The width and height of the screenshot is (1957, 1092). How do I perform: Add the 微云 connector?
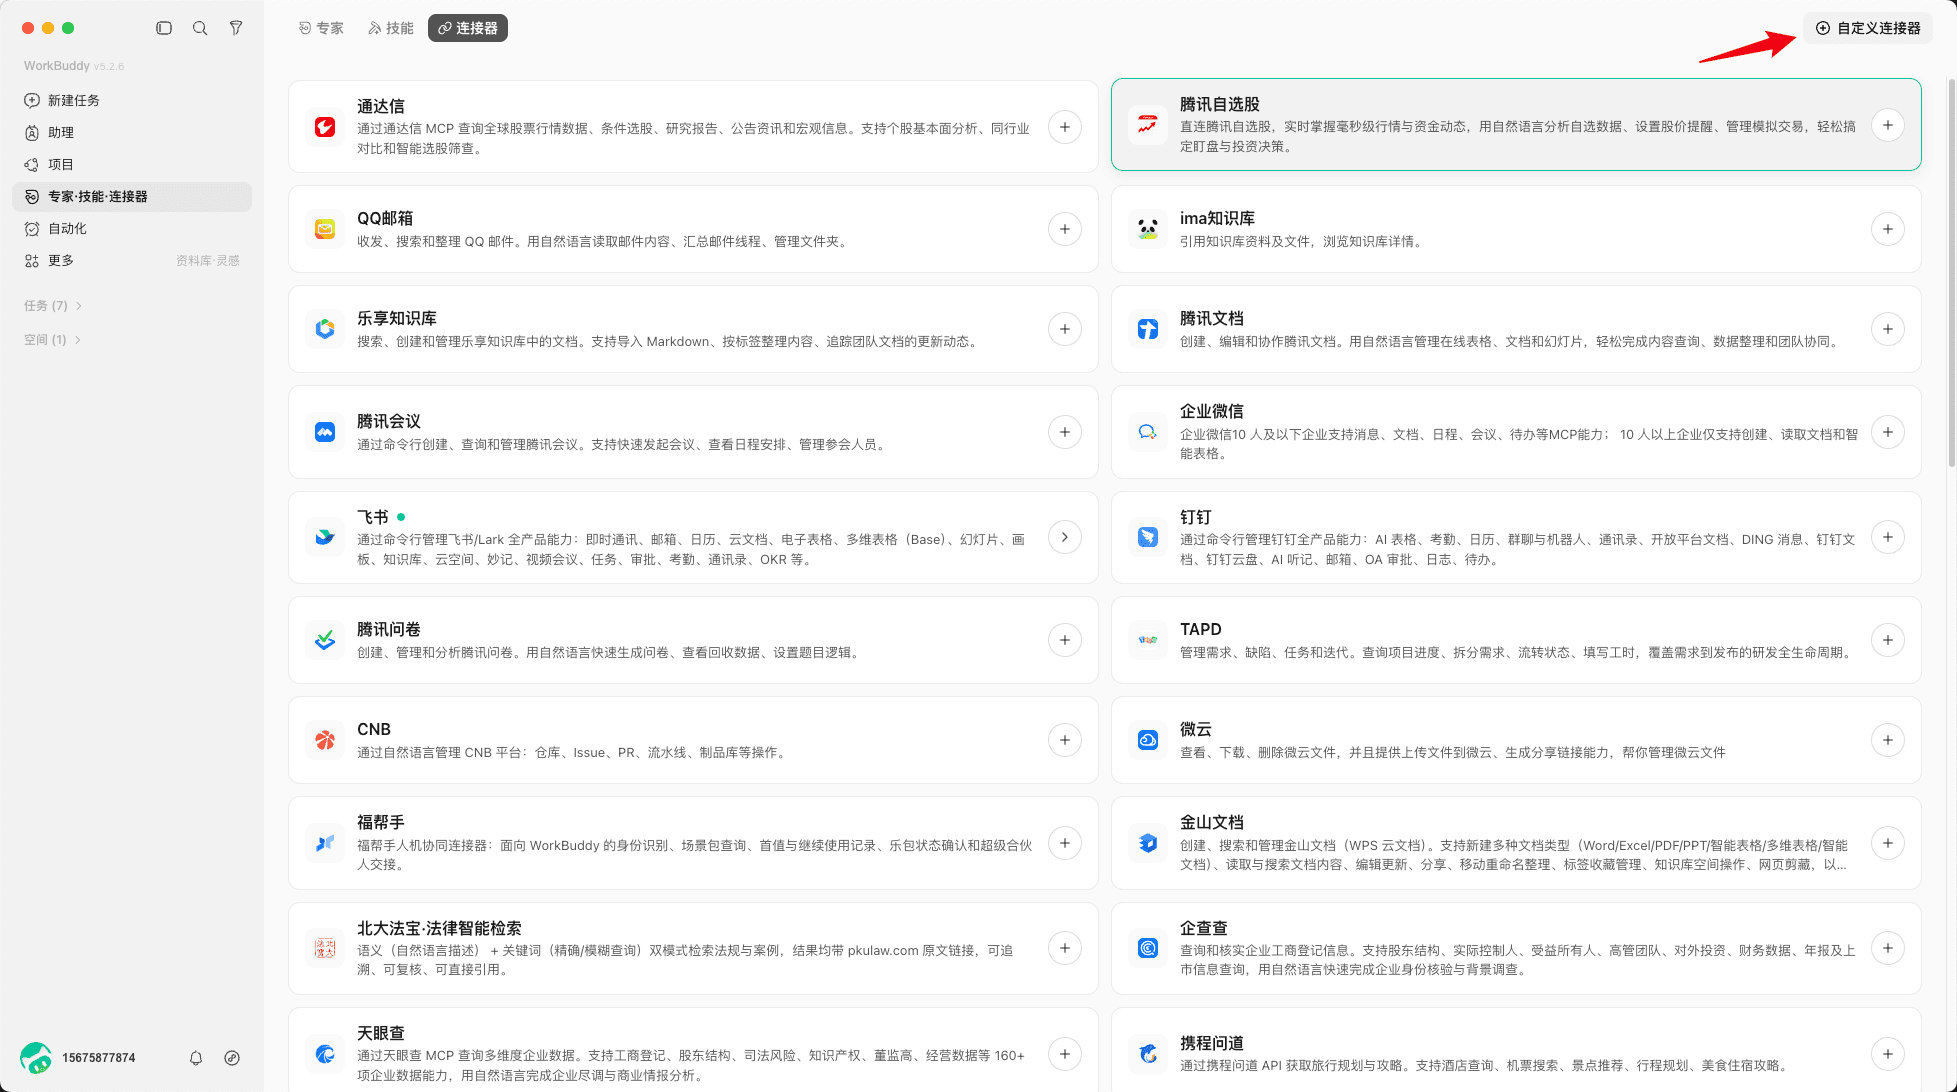coord(1888,740)
